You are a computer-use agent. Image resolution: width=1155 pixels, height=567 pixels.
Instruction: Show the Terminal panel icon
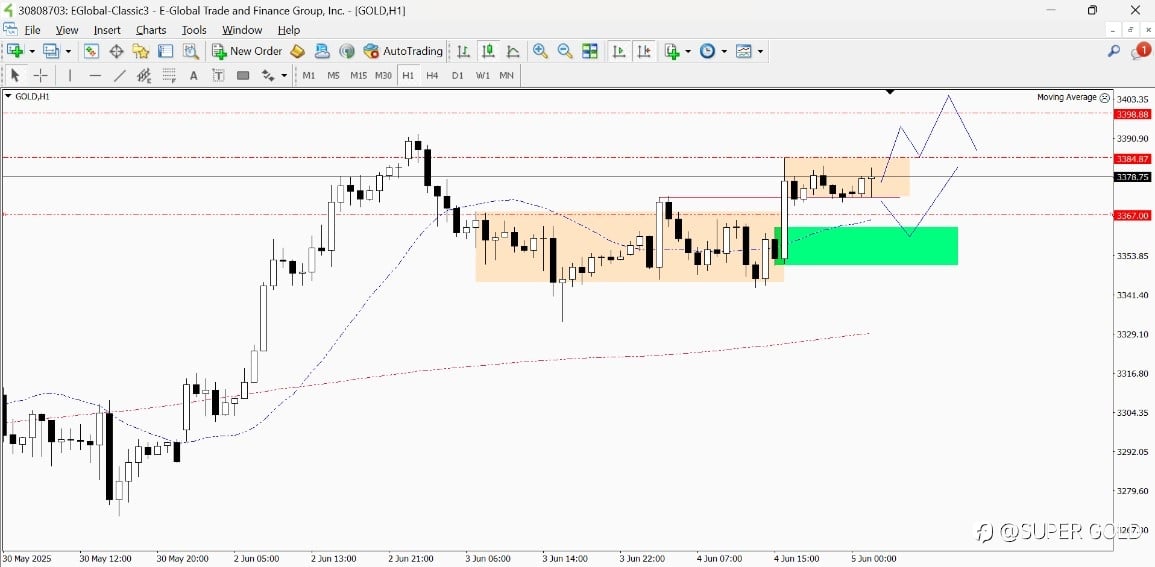pyautogui.click(x=166, y=51)
